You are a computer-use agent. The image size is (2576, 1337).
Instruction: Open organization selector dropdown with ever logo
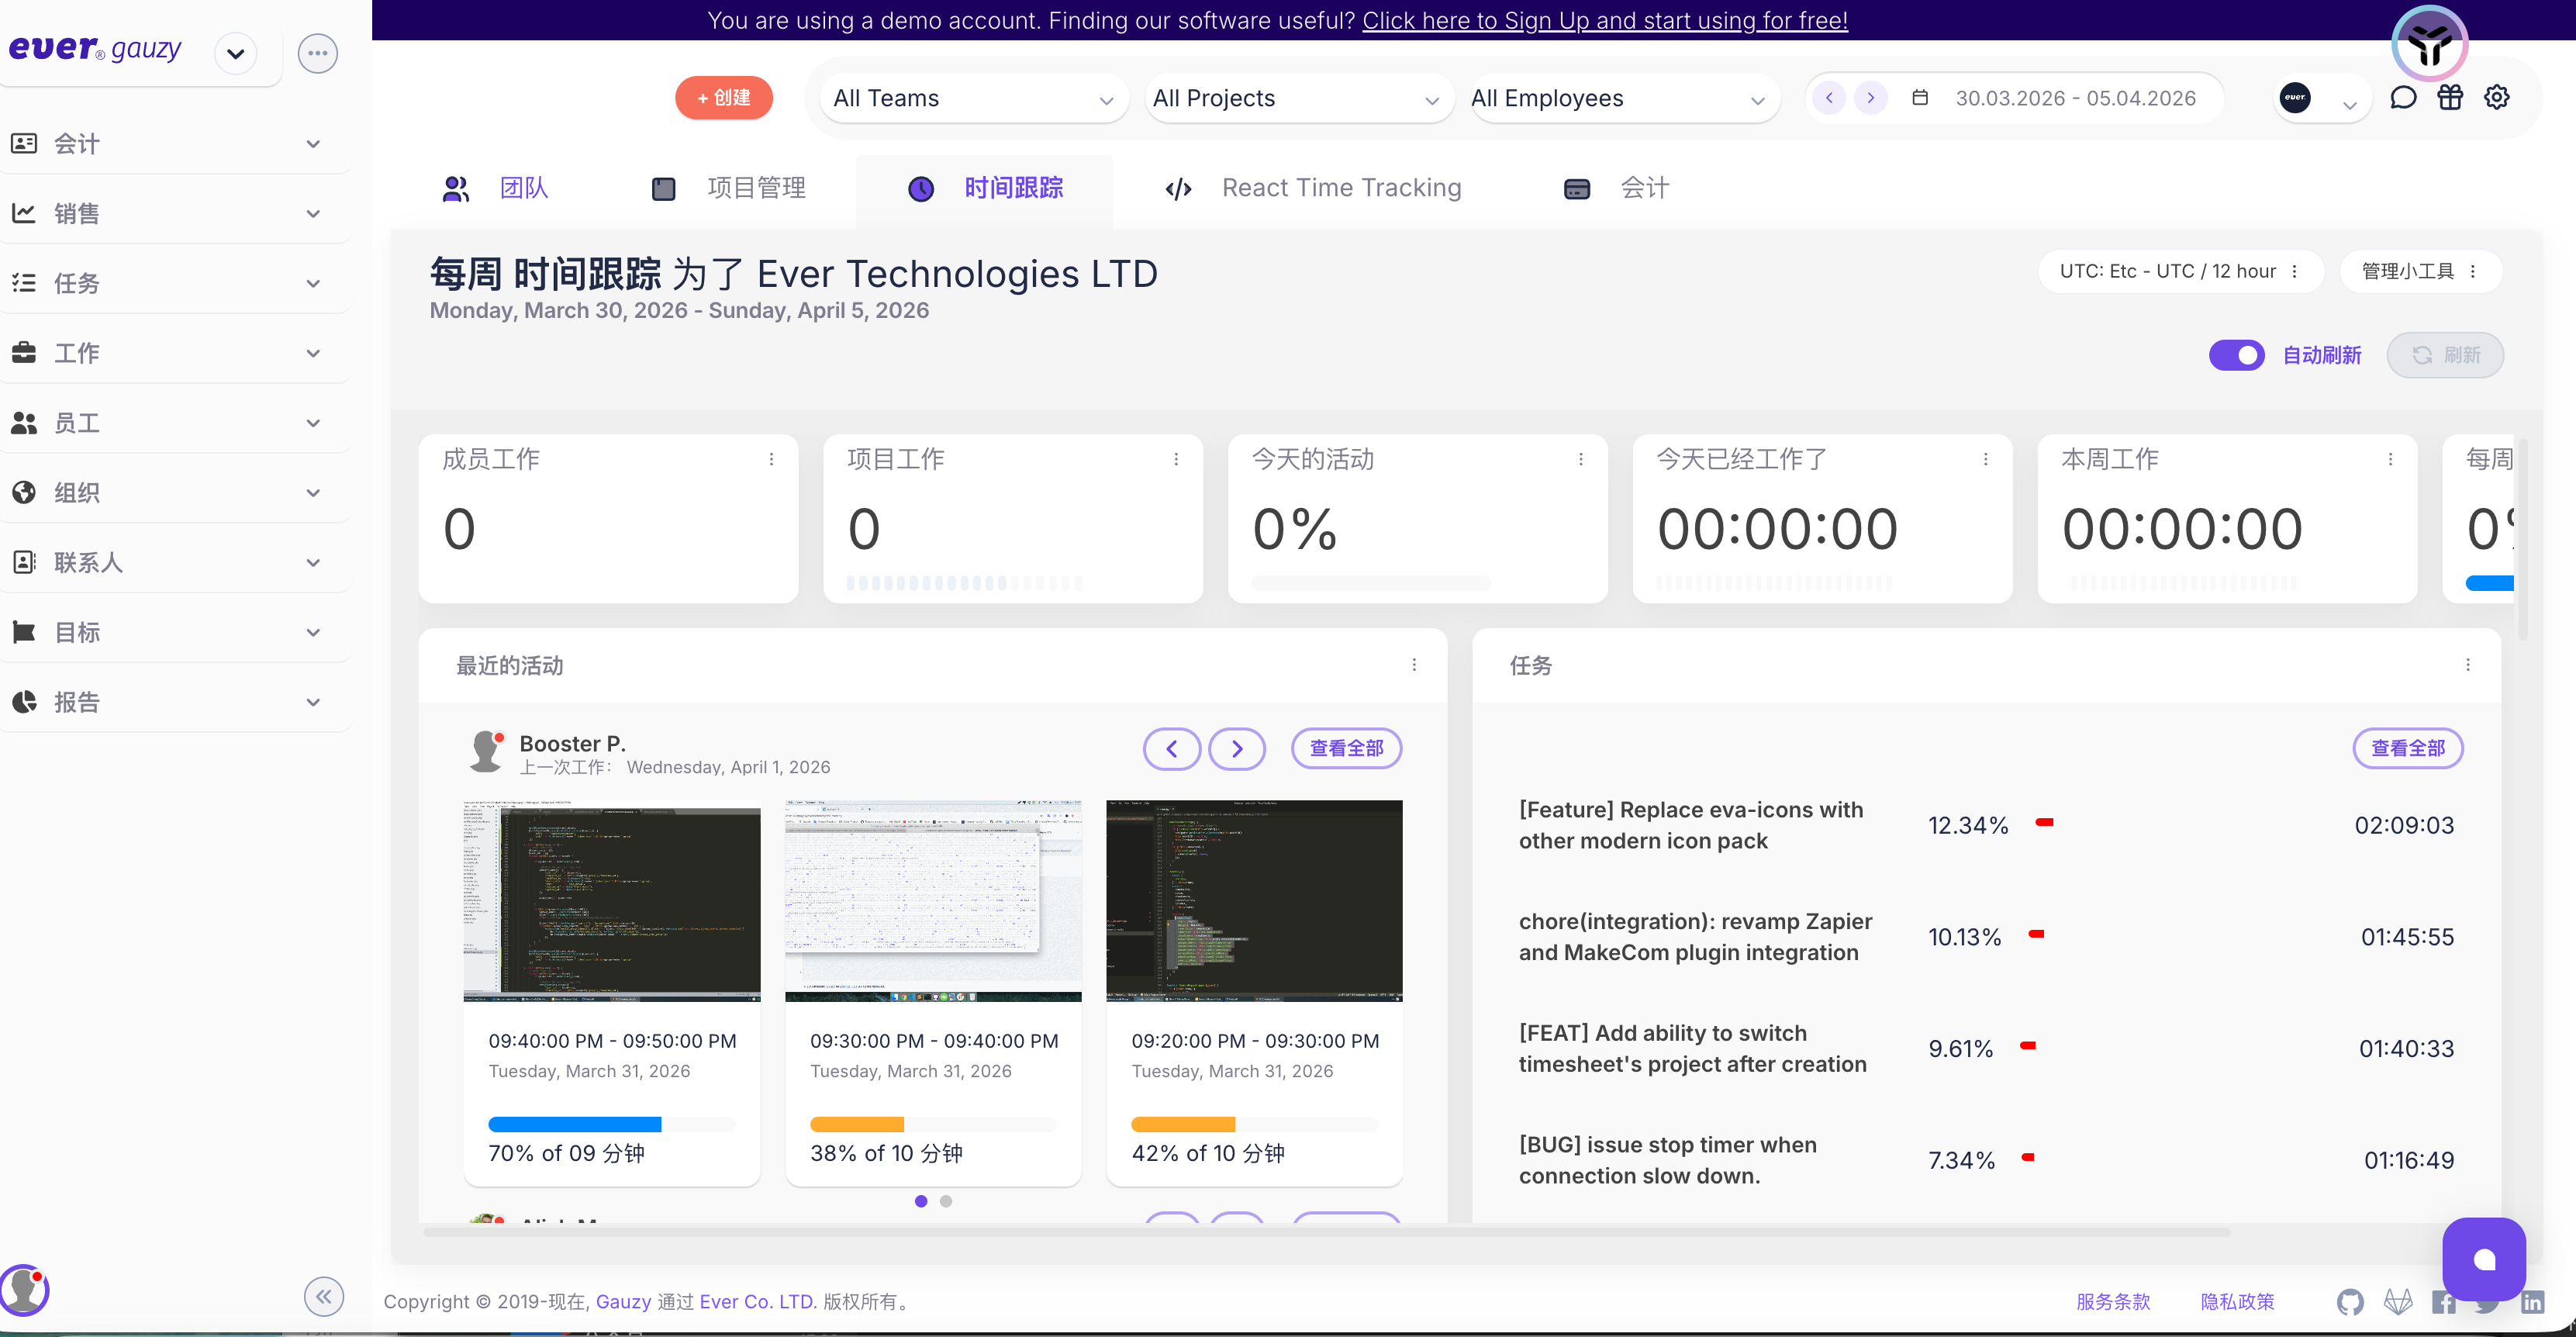click(x=2320, y=98)
